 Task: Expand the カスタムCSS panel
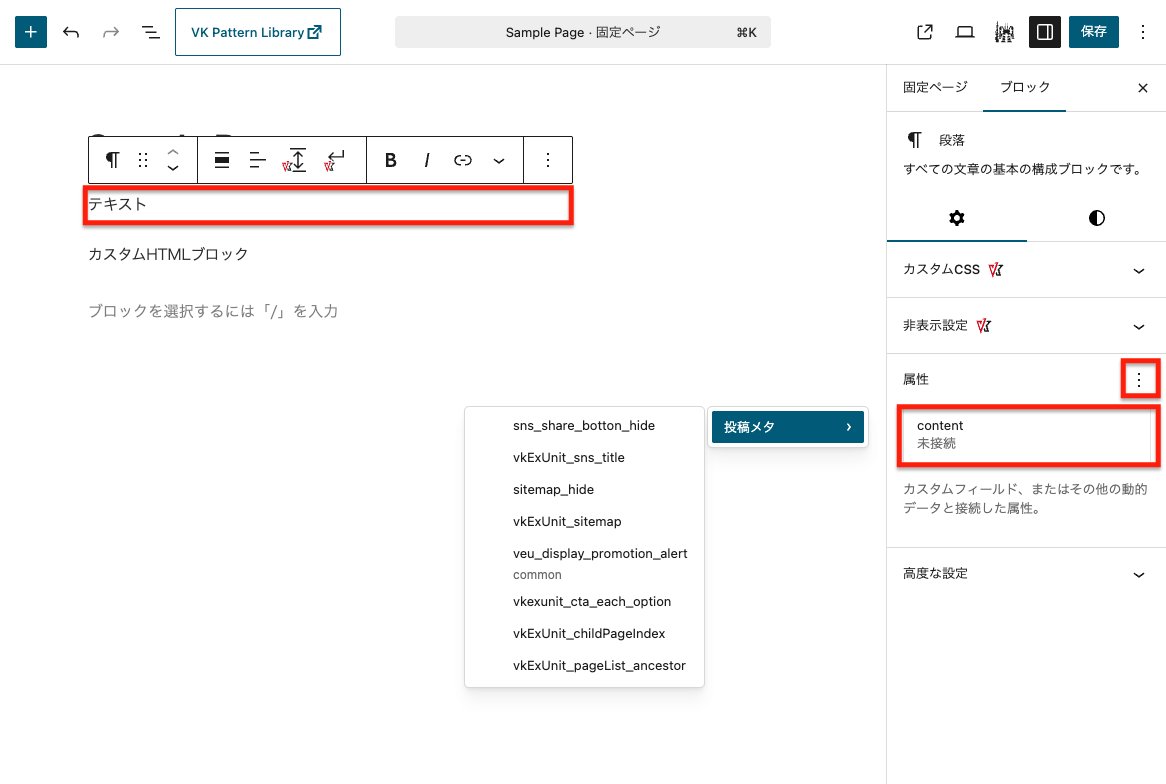pyautogui.click(x=1026, y=270)
